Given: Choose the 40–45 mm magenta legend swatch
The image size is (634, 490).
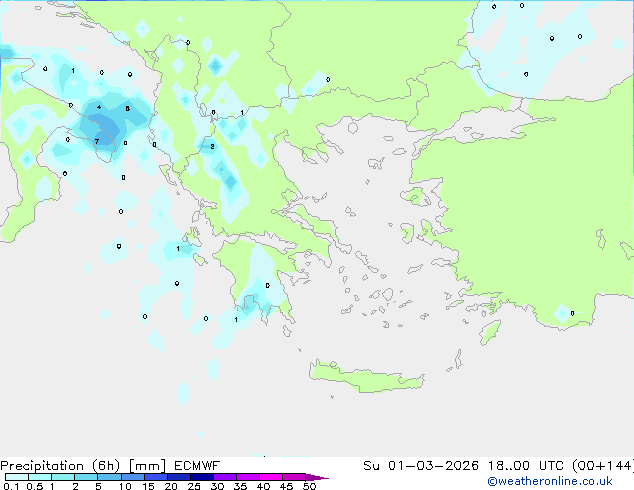Looking at the screenshot, I should [x=271, y=477].
